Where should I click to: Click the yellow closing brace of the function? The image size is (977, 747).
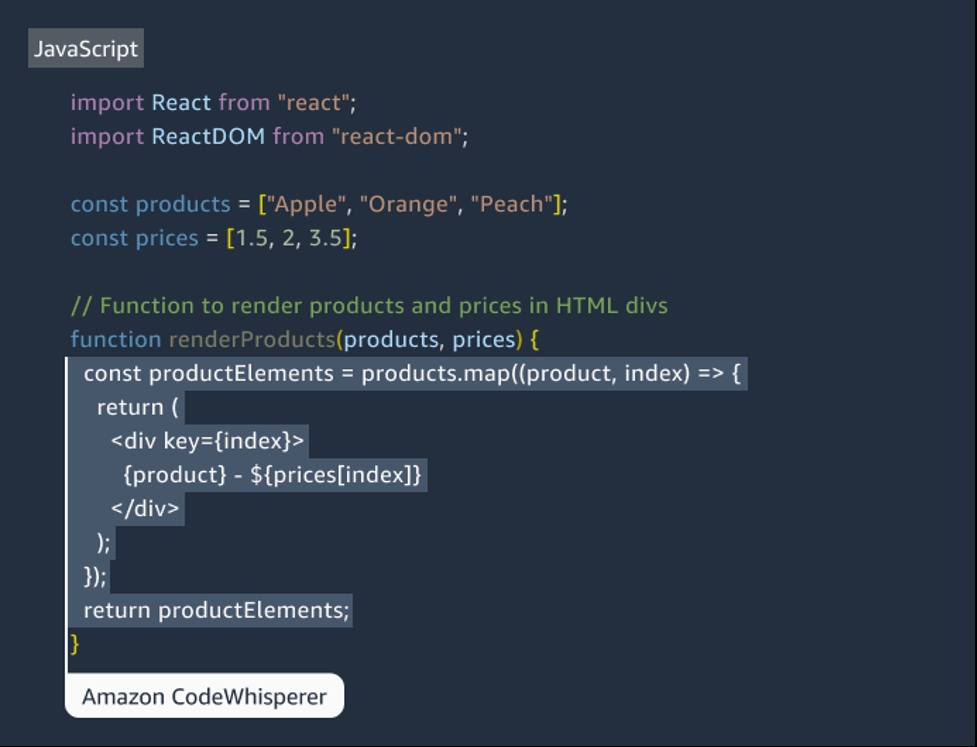point(75,644)
